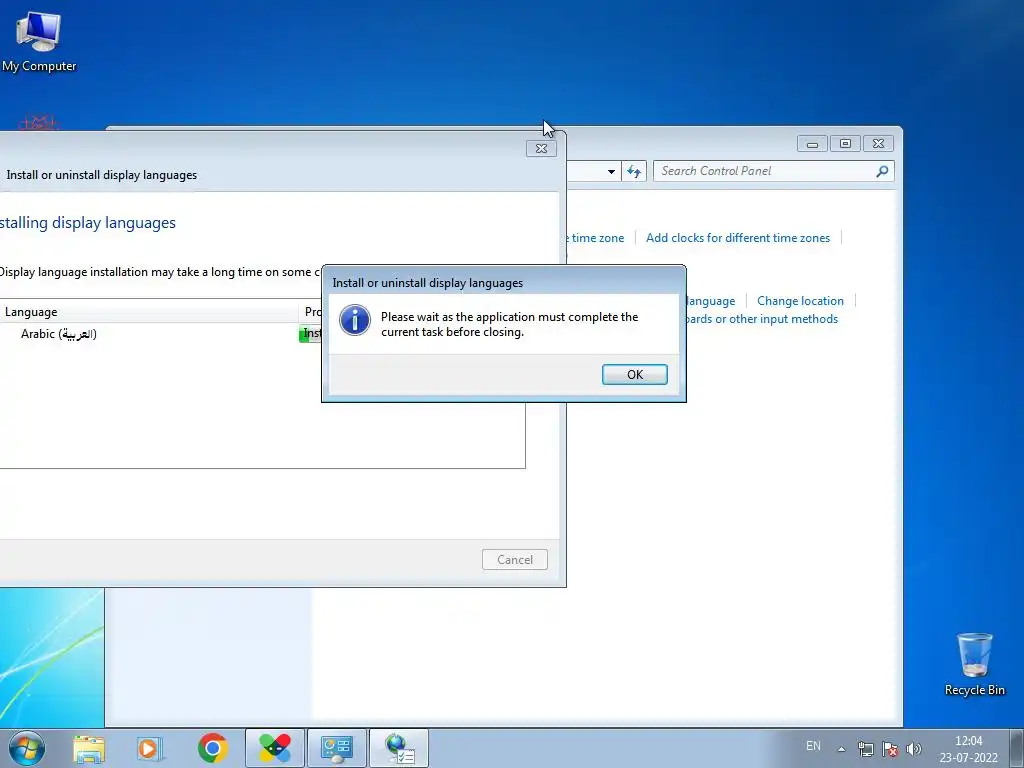Maximize the Control Panel window
Screen dimensions: 1024x768
845,144
